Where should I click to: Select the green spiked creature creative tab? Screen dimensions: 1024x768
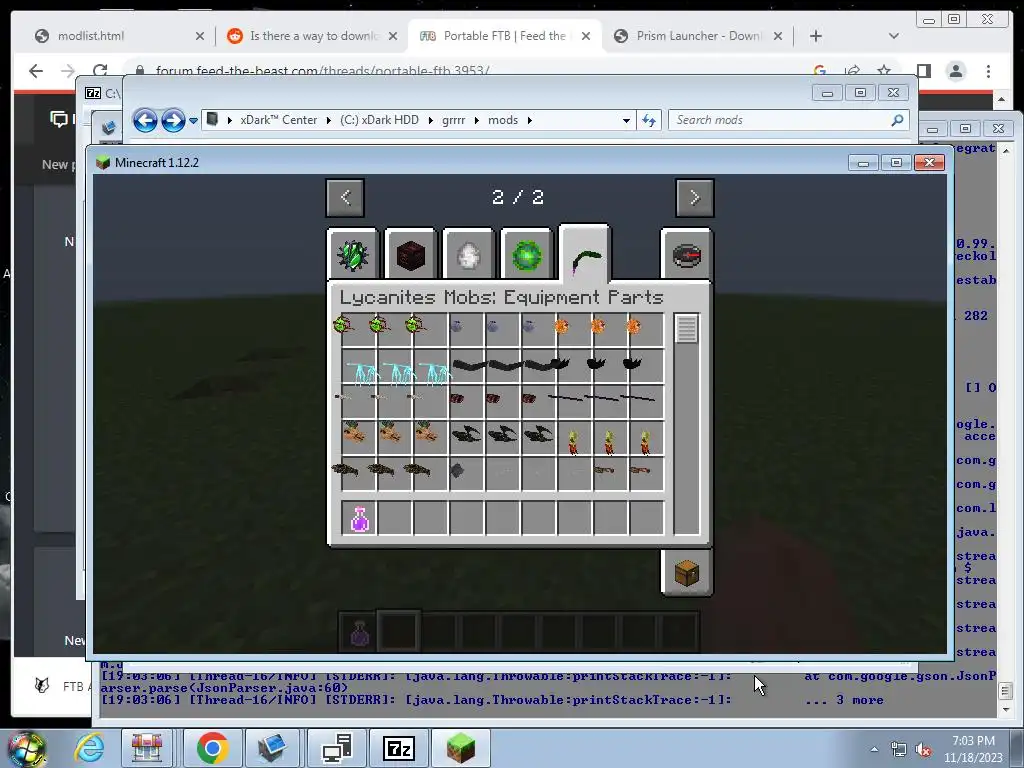point(353,255)
